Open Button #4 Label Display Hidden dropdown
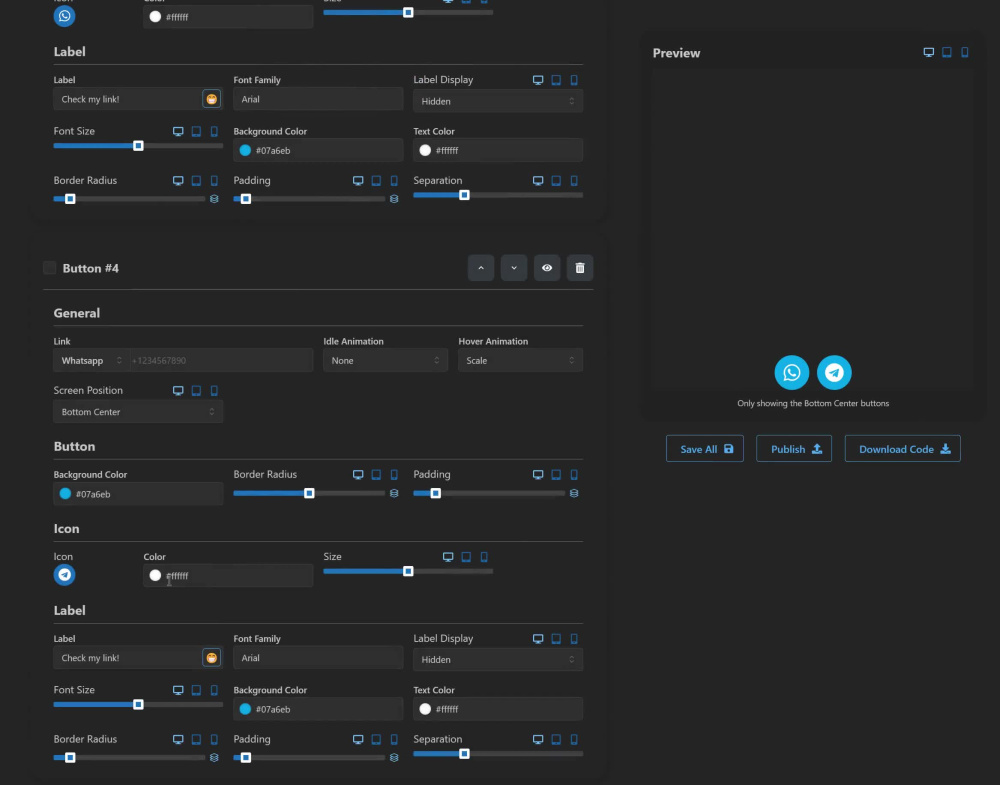 coord(498,659)
